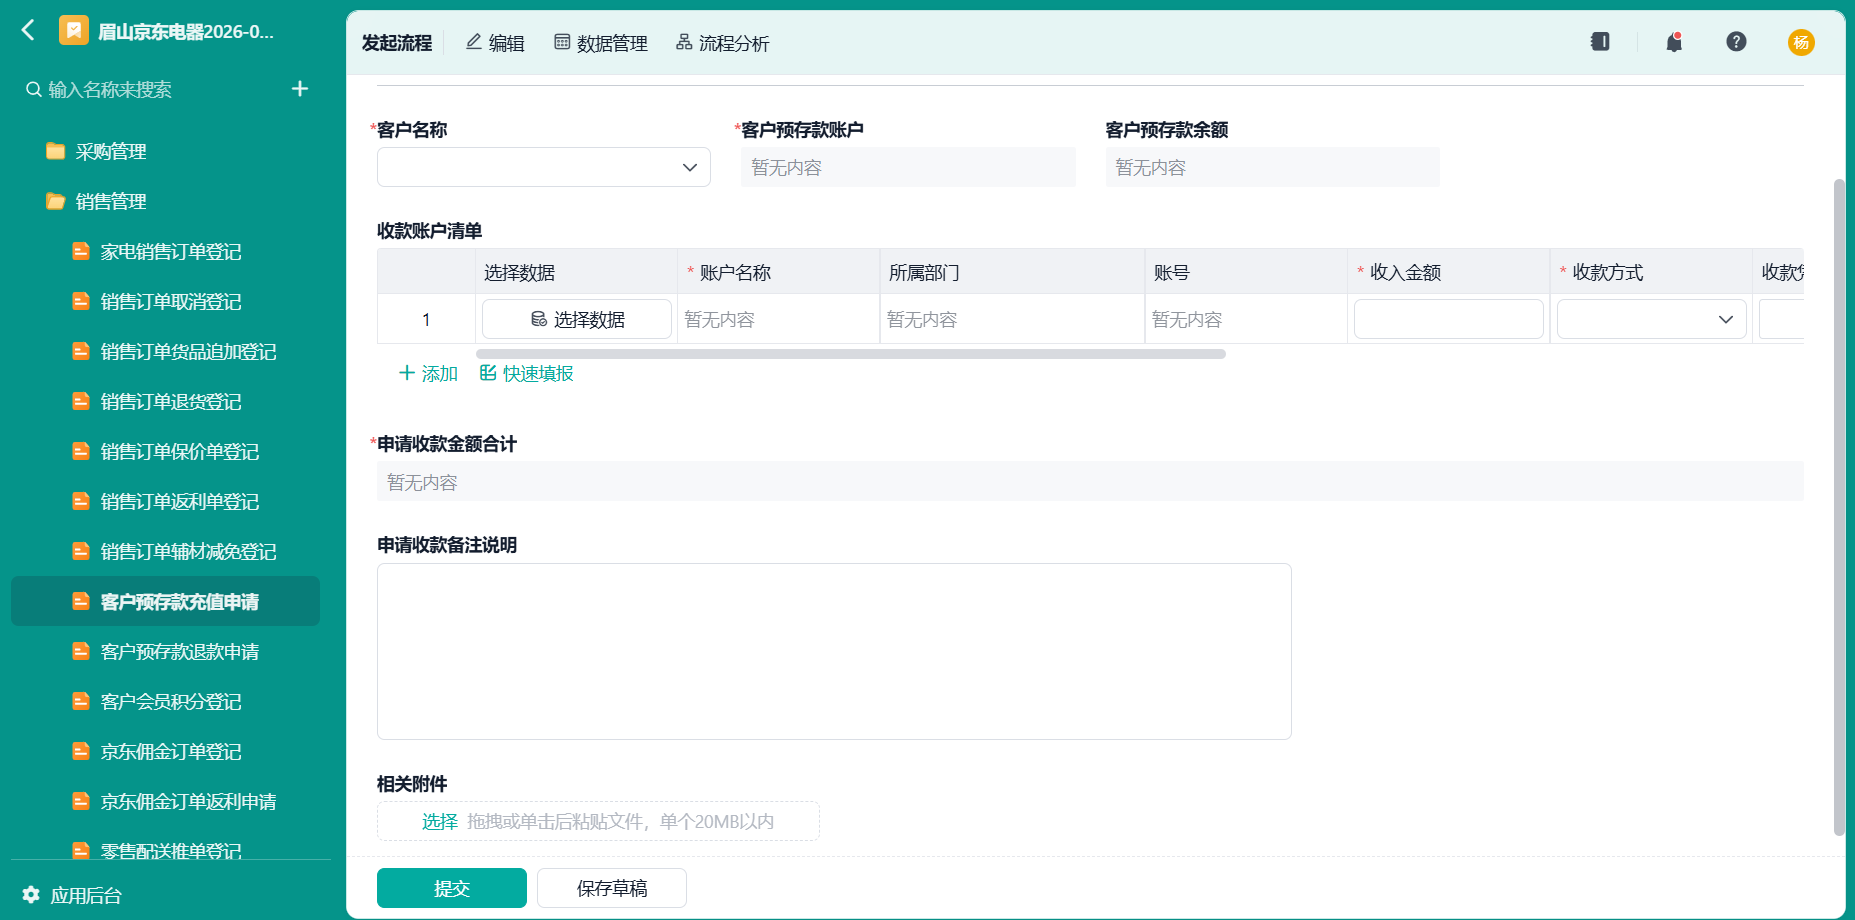Switch to 发起流程 tab
This screenshot has height=920, width=1855.
point(397,43)
